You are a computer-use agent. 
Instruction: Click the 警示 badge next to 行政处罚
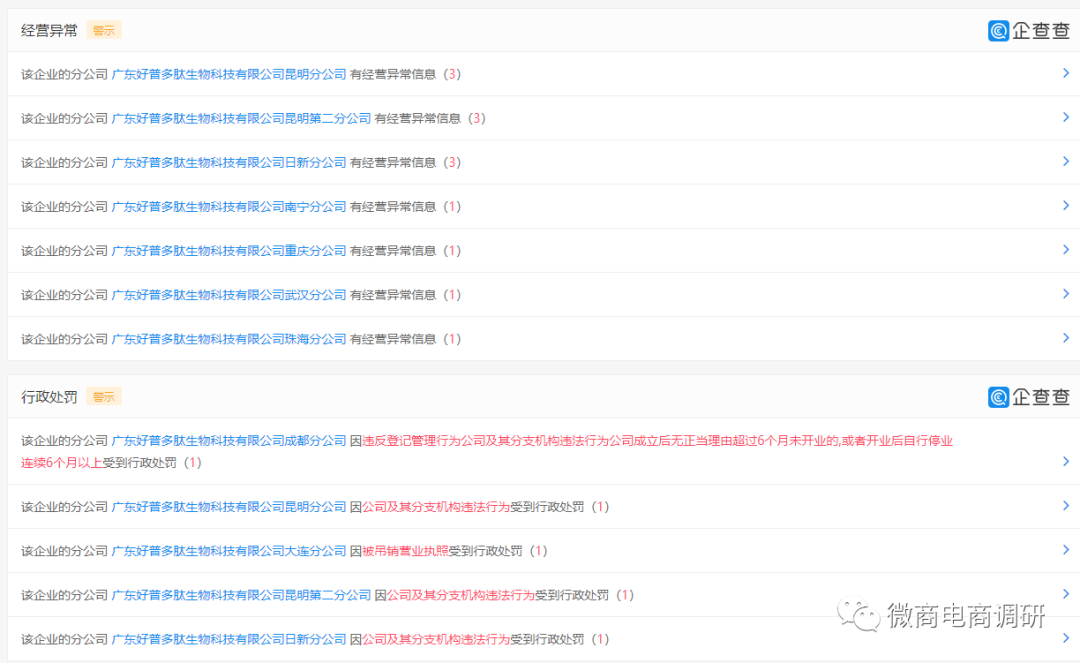[104, 397]
